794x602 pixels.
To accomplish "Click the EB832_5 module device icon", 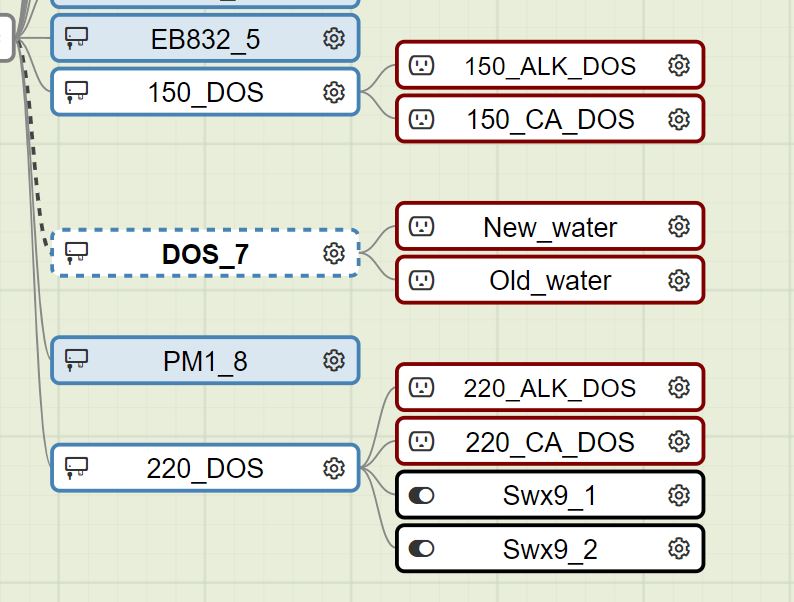I will pos(76,38).
